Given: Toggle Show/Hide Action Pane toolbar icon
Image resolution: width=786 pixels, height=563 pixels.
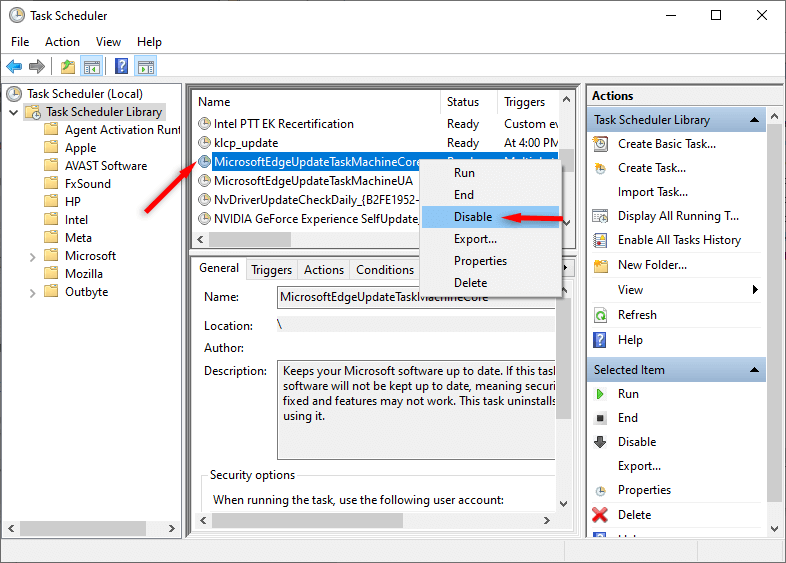Looking at the screenshot, I should pos(146,66).
